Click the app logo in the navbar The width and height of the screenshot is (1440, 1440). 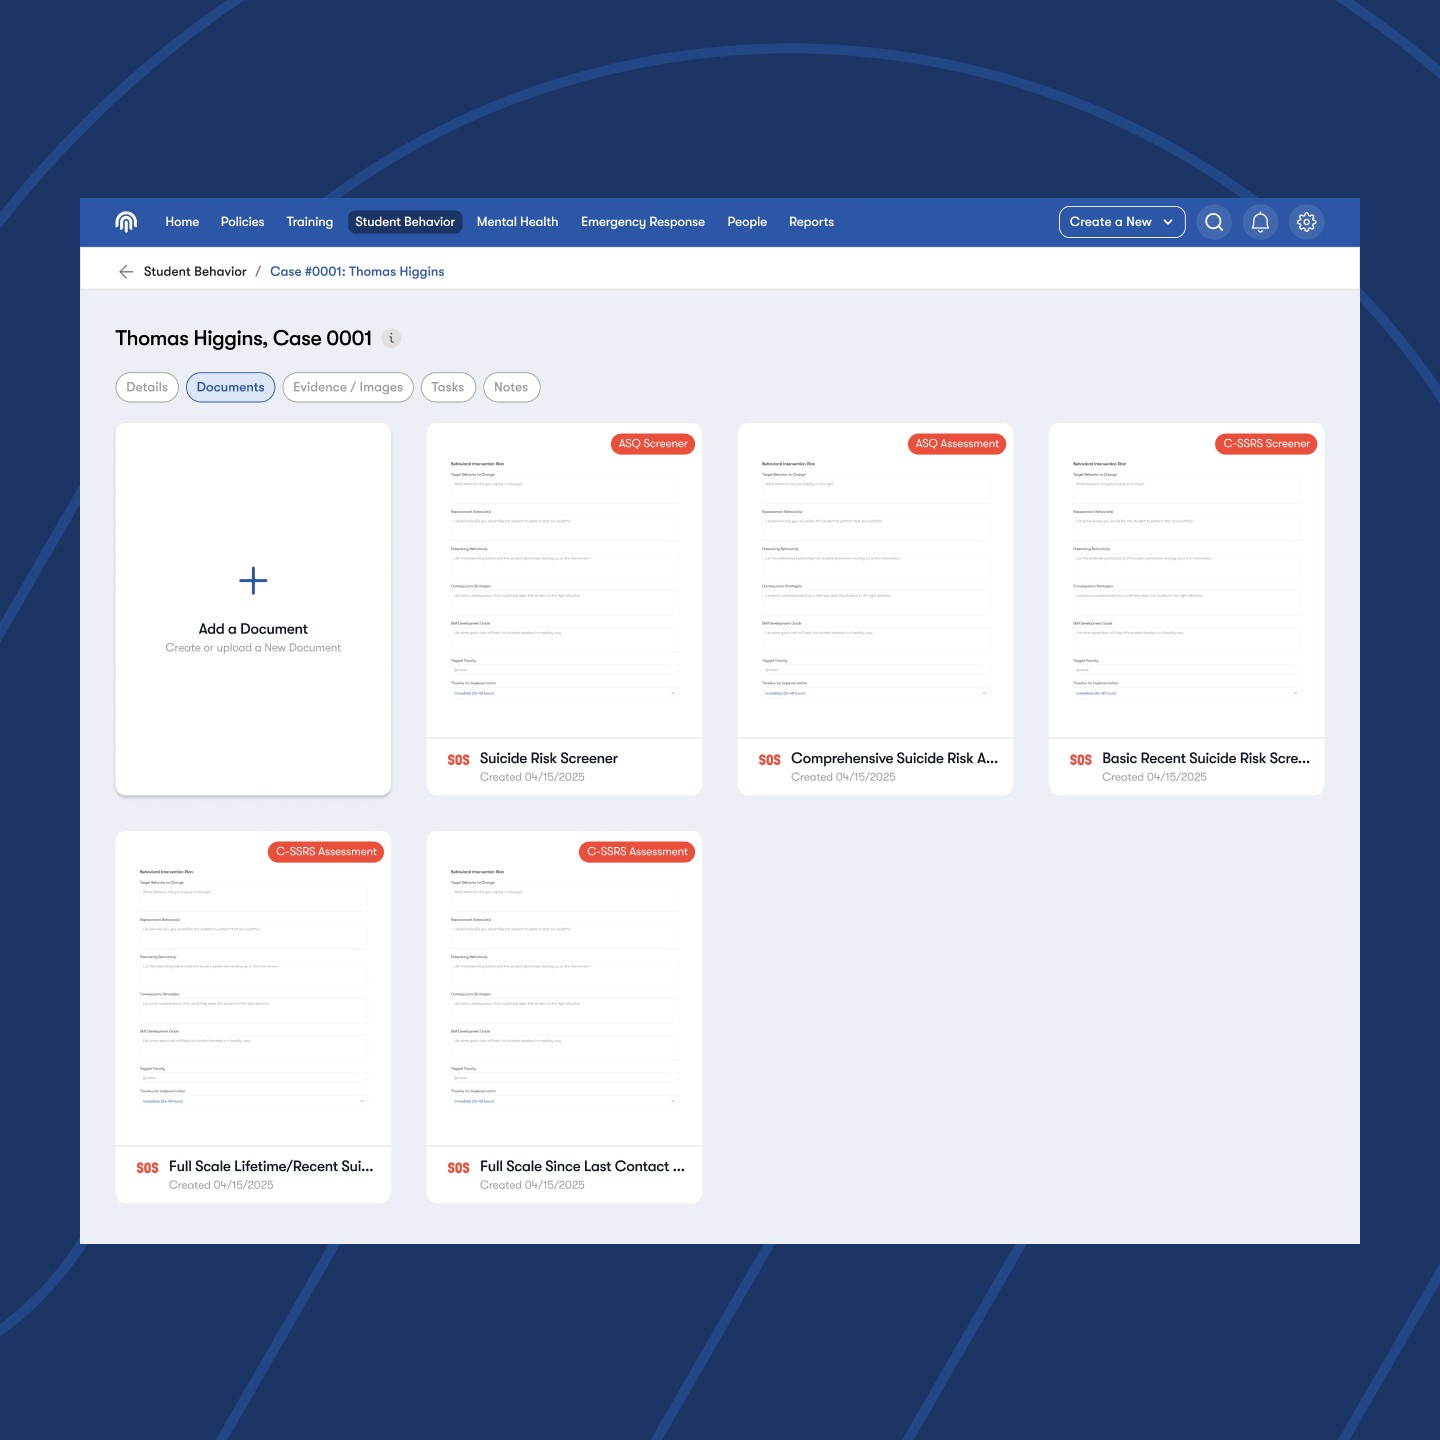click(125, 221)
